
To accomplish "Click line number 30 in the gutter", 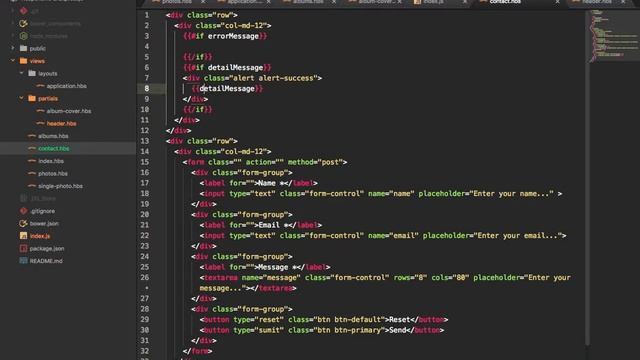I will pos(145,330).
